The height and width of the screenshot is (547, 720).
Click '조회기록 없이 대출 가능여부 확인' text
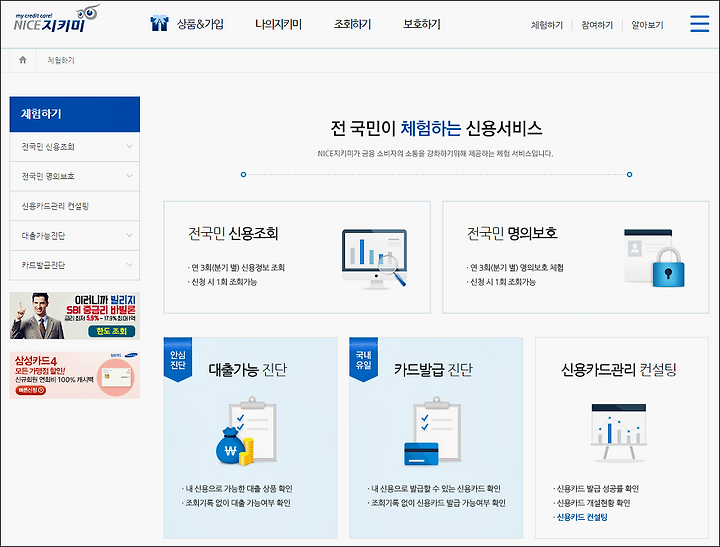(x=238, y=503)
